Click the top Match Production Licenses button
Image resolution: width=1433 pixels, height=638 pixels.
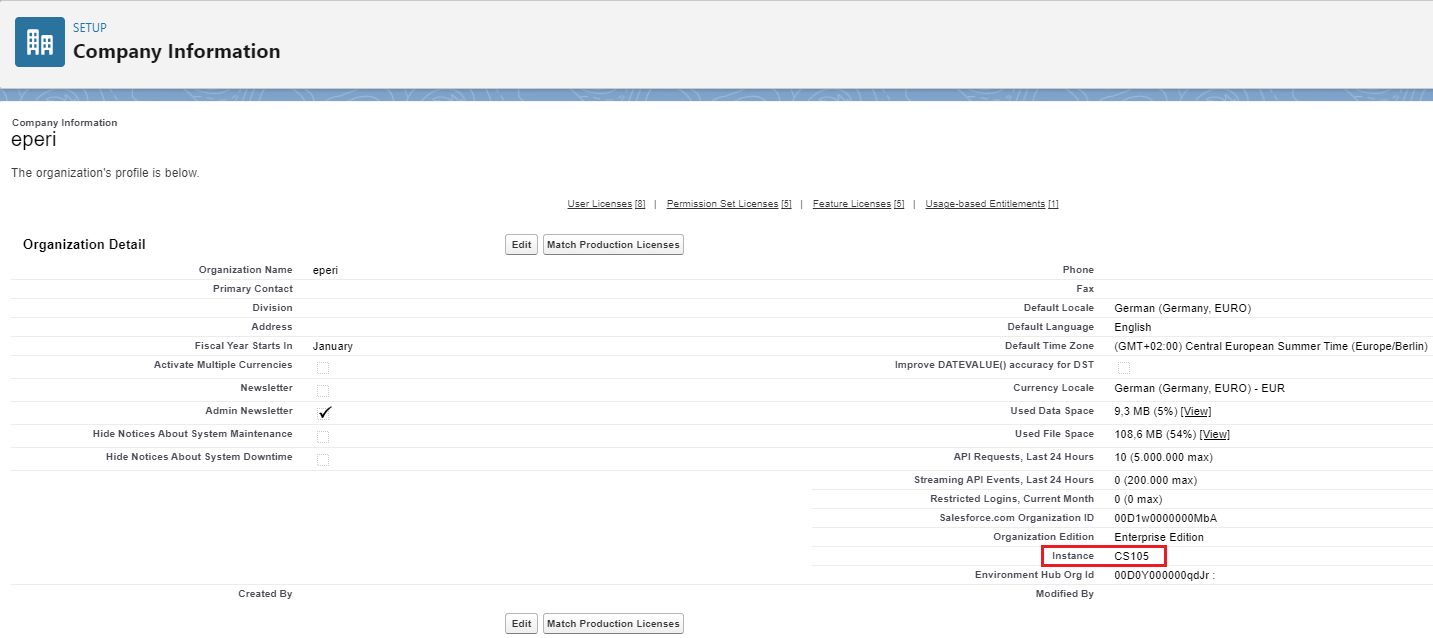[x=614, y=245]
